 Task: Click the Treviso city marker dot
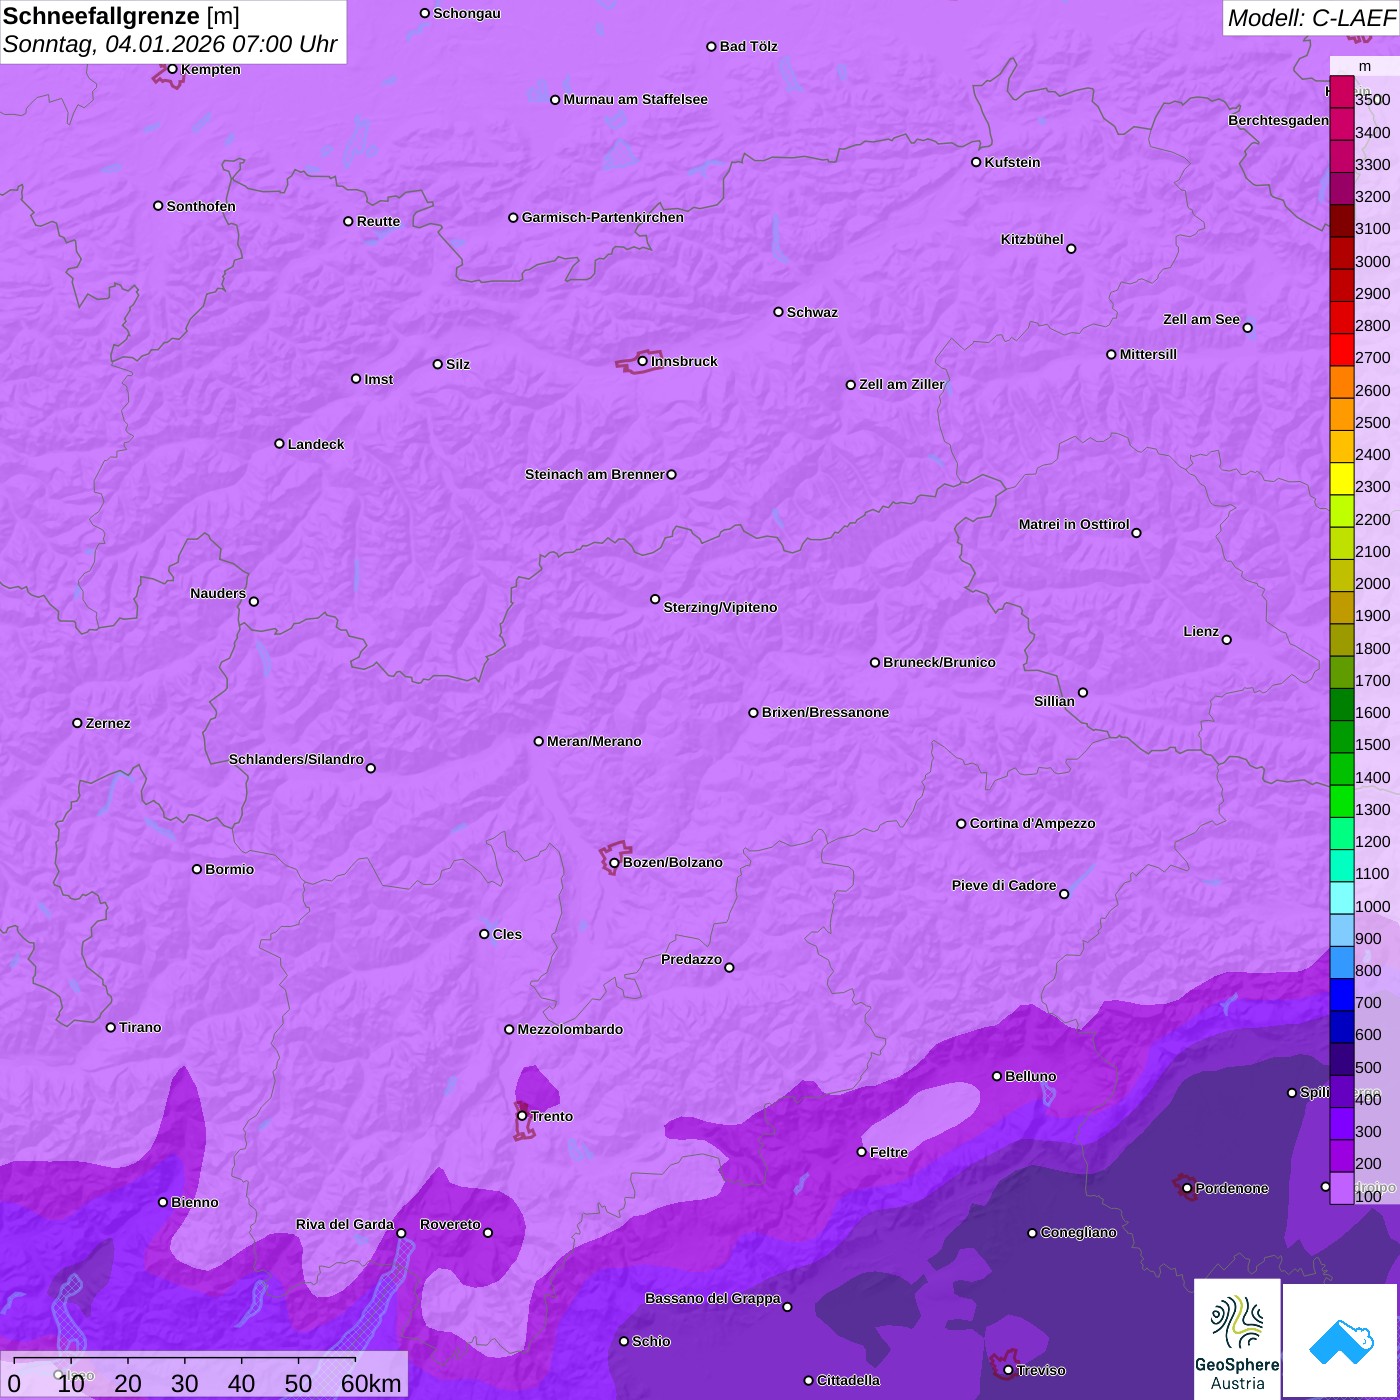pyautogui.click(x=1008, y=1370)
